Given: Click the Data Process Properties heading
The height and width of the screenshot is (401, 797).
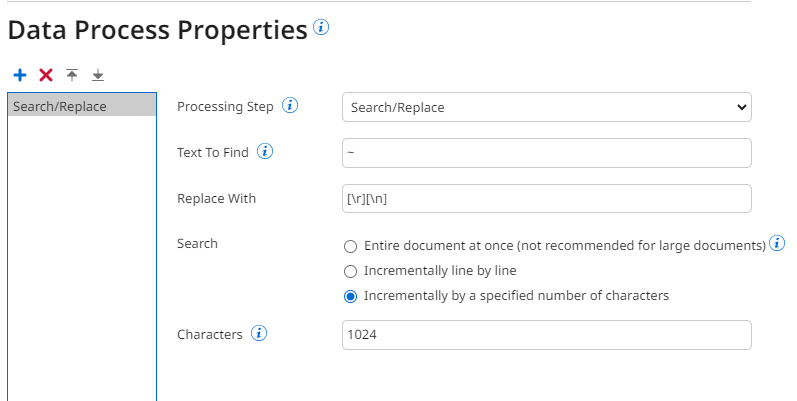Looking at the screenshot, I should (158, 30).
